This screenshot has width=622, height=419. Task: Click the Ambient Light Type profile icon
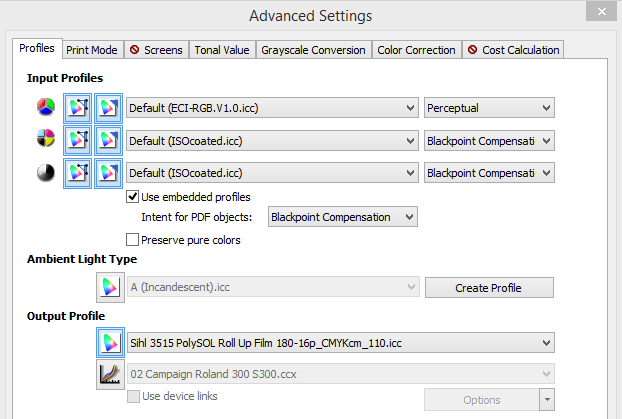point(108,288)
